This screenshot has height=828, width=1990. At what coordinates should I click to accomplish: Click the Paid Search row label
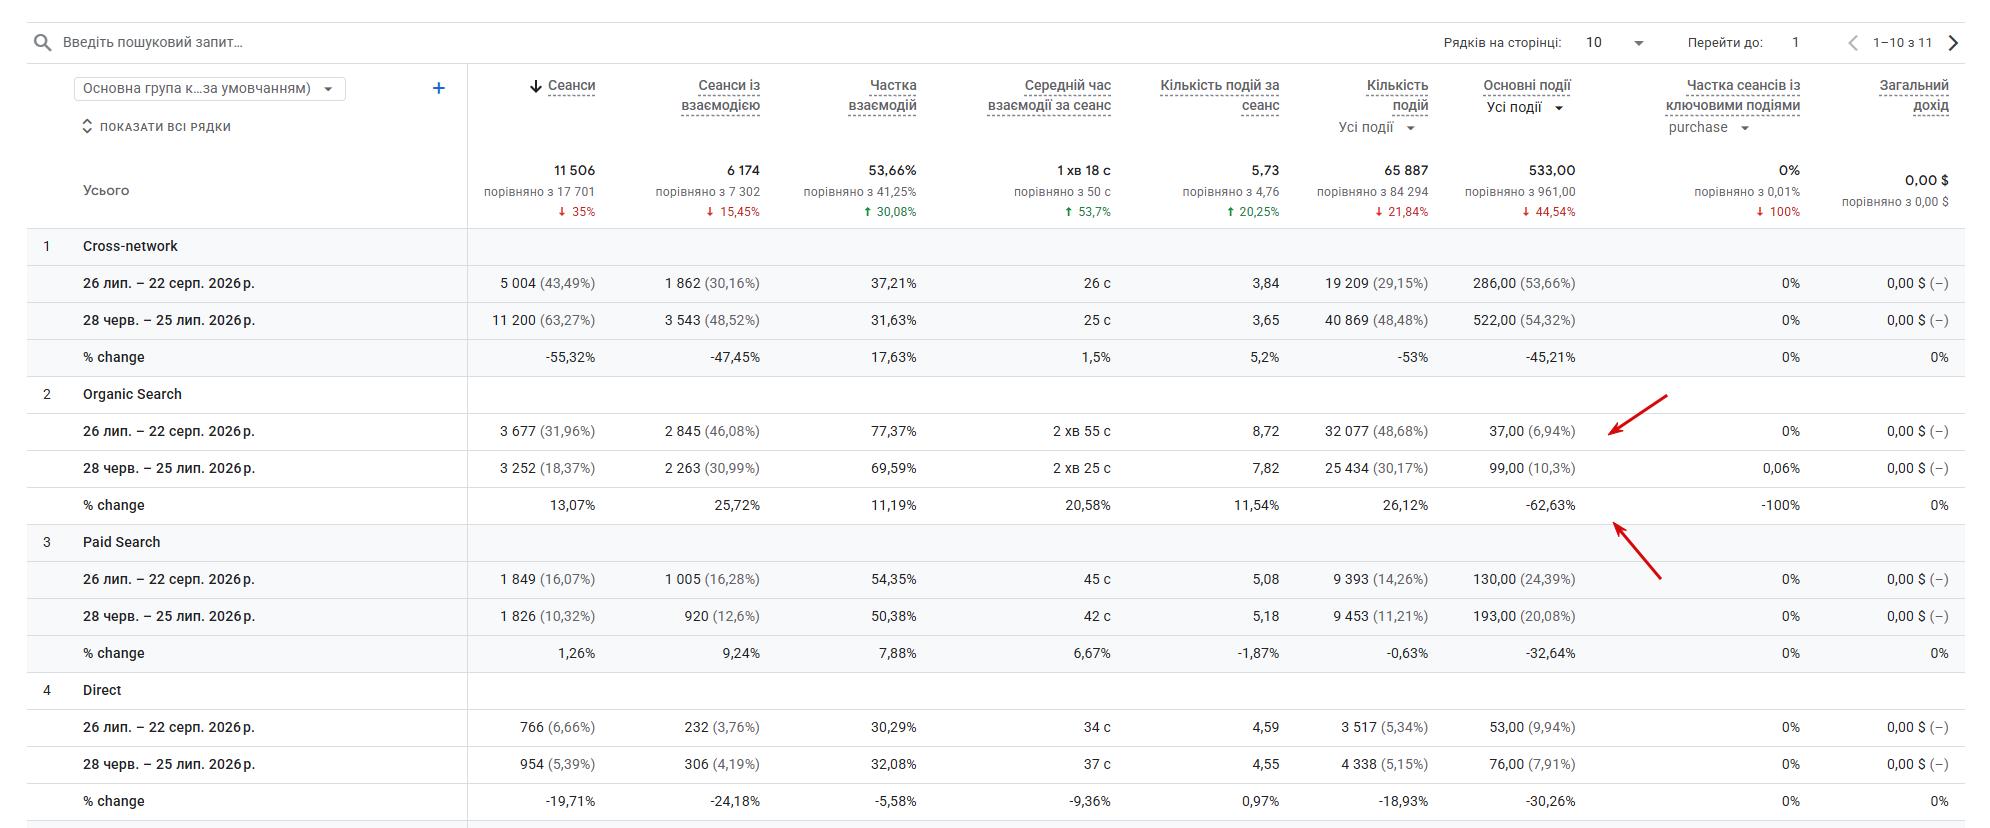pyautogui.click(x=121, y=542)
